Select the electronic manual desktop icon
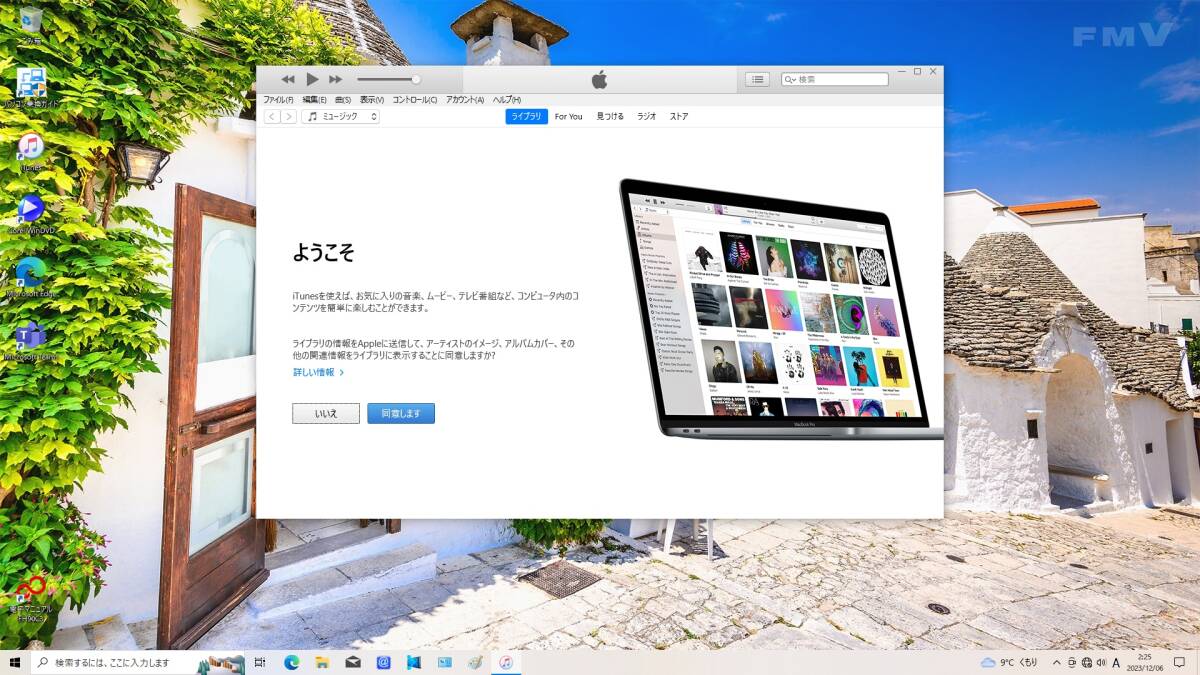The height and width of the screenshot is (675, 1200). pos(31,597)
